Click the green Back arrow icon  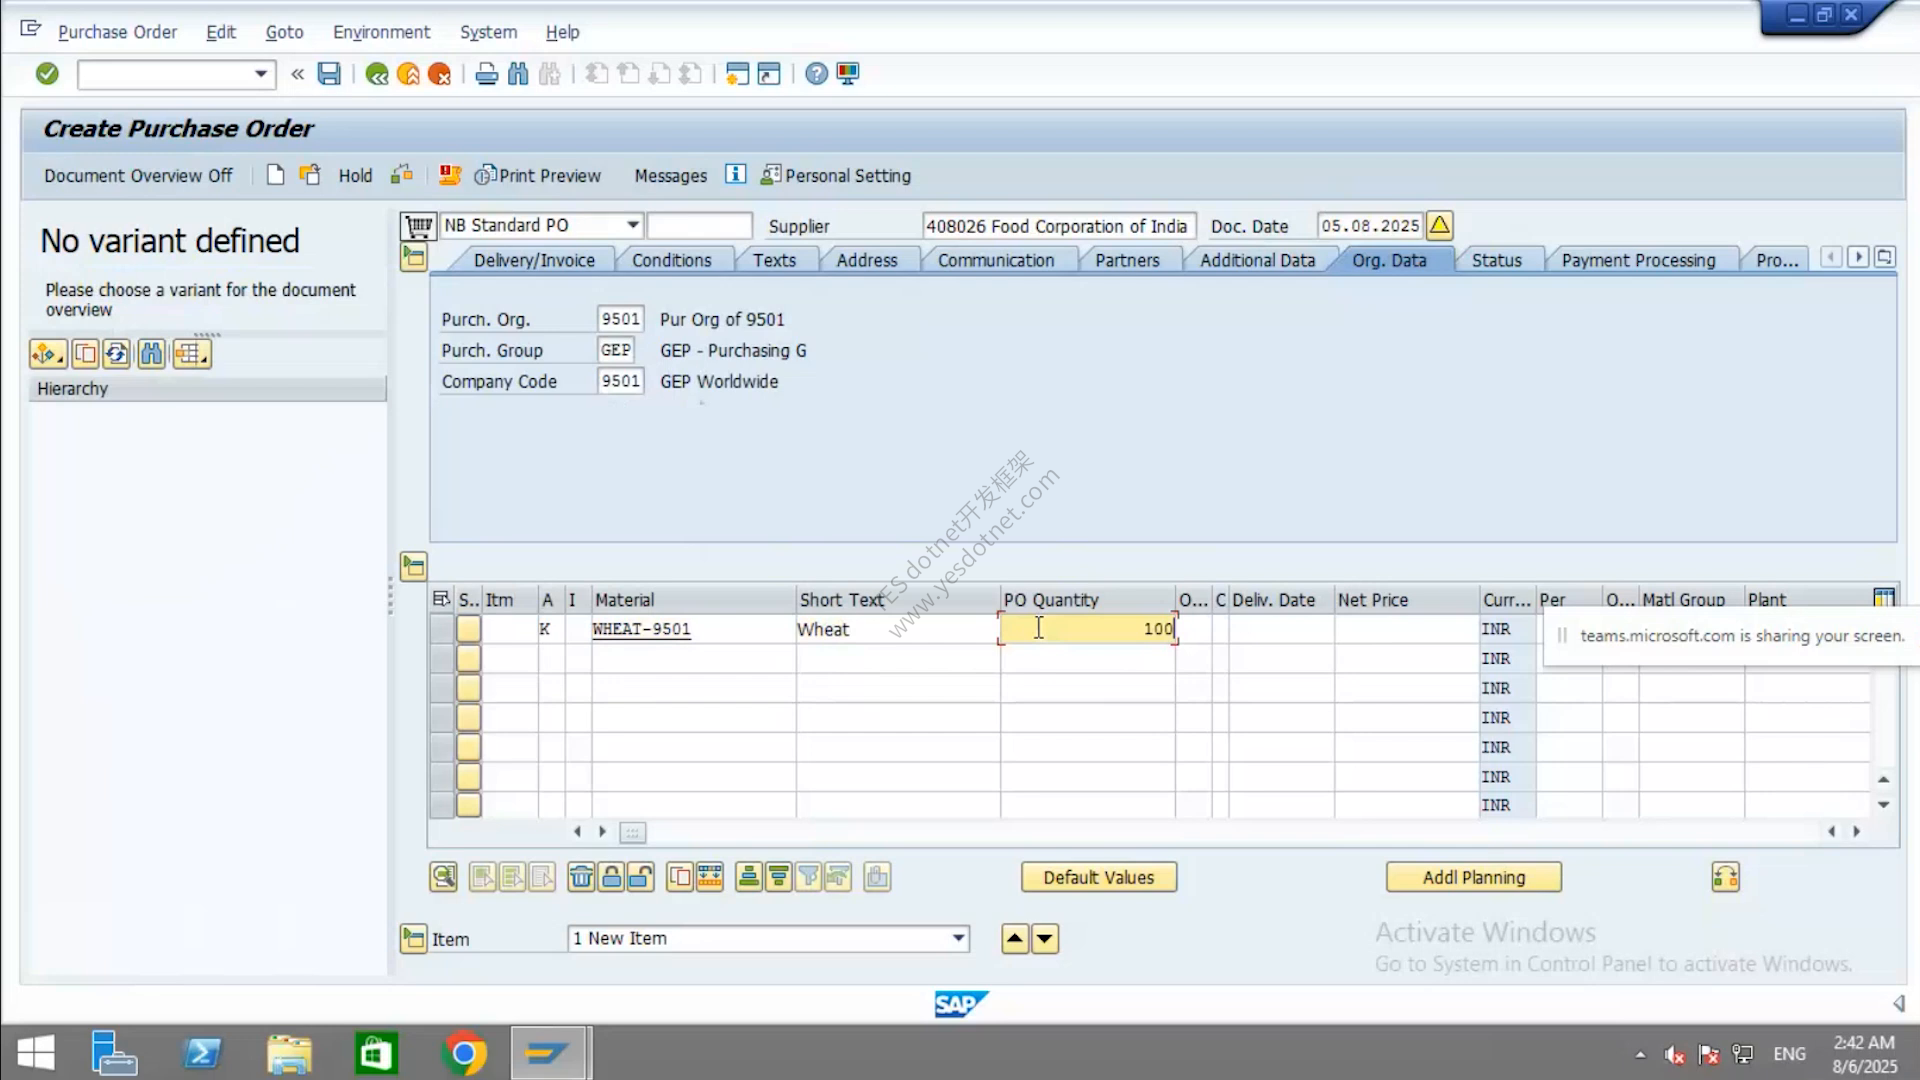click(x=377, y=74)
